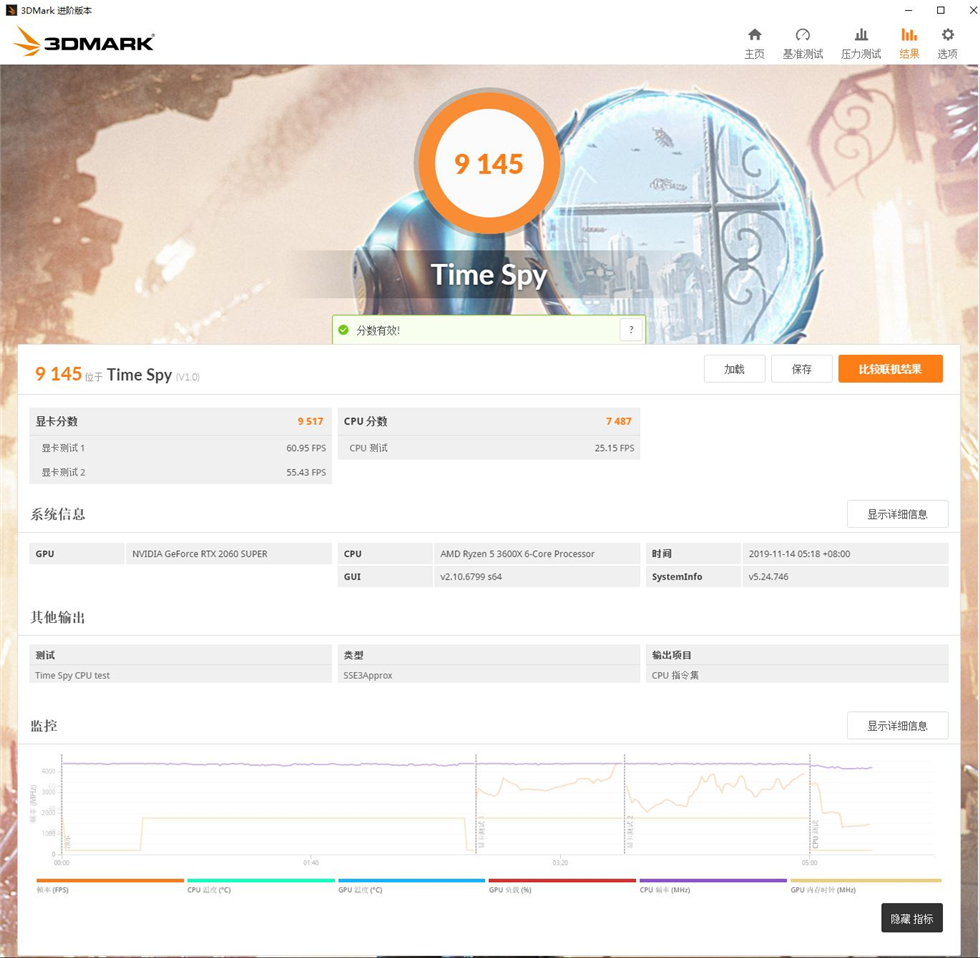Click the question mark help button
The height and width of the screenshot is (958, 980).
pos(631,330)
